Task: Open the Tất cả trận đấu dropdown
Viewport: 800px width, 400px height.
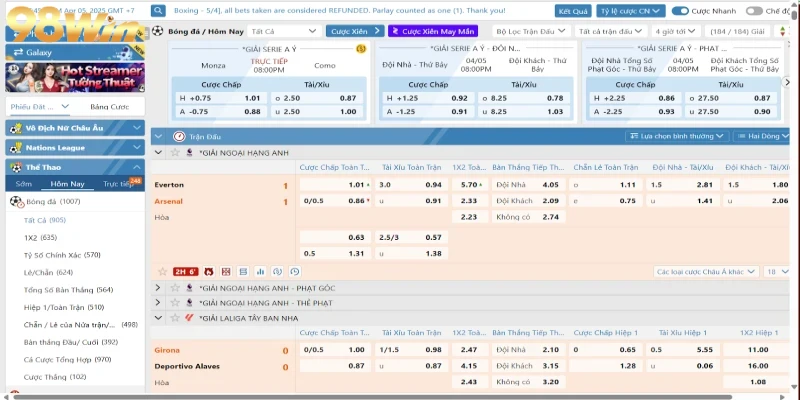Action: (611, 31)
